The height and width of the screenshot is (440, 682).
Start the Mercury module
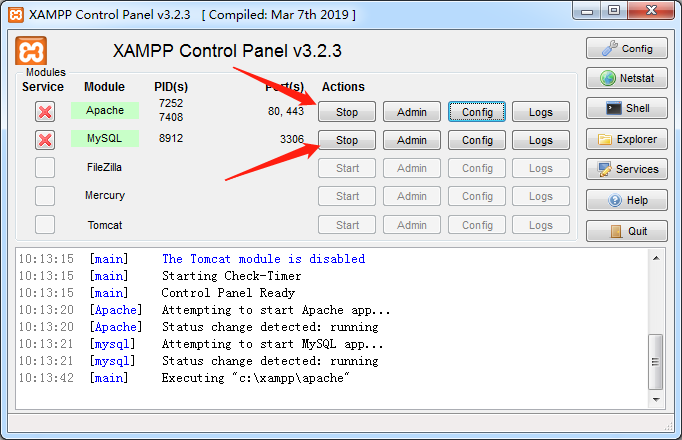click(x=347, y=197)
